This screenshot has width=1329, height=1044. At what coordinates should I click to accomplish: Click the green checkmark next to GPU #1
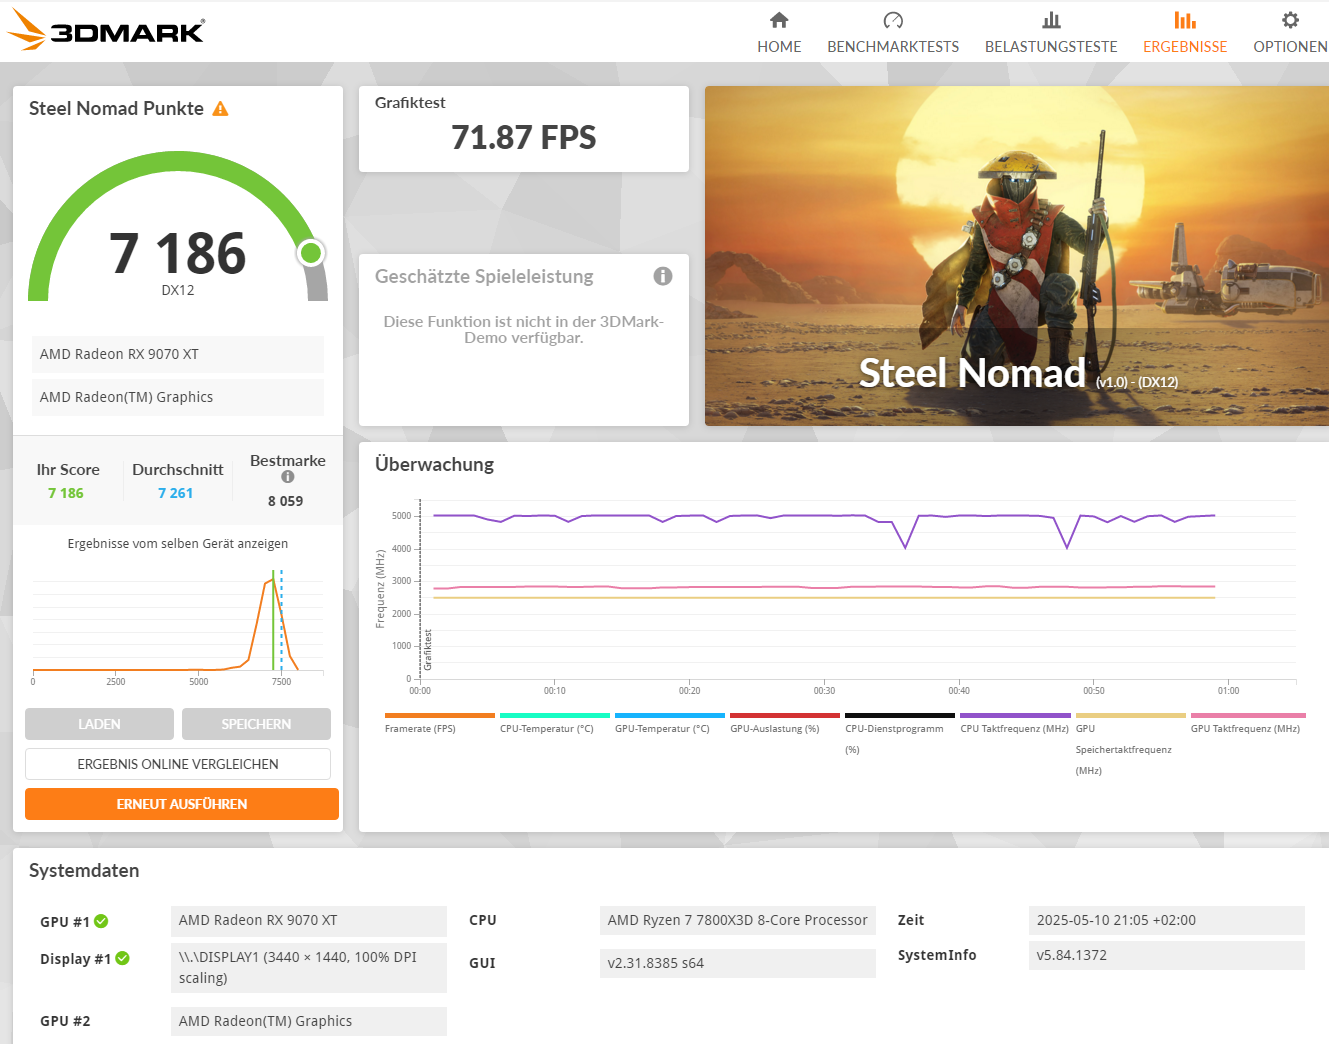tap(101, 921)
